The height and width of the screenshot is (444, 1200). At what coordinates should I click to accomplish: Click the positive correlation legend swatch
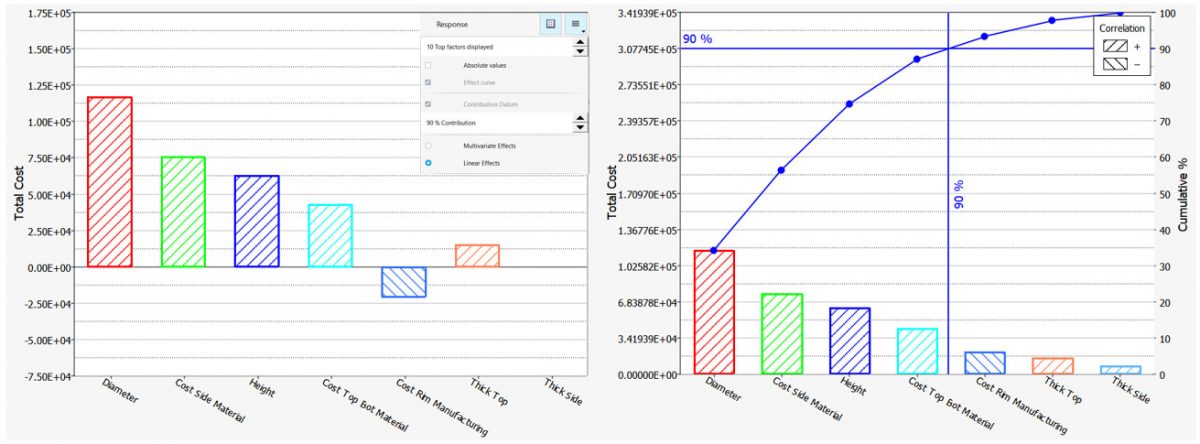click(1114, 45)
